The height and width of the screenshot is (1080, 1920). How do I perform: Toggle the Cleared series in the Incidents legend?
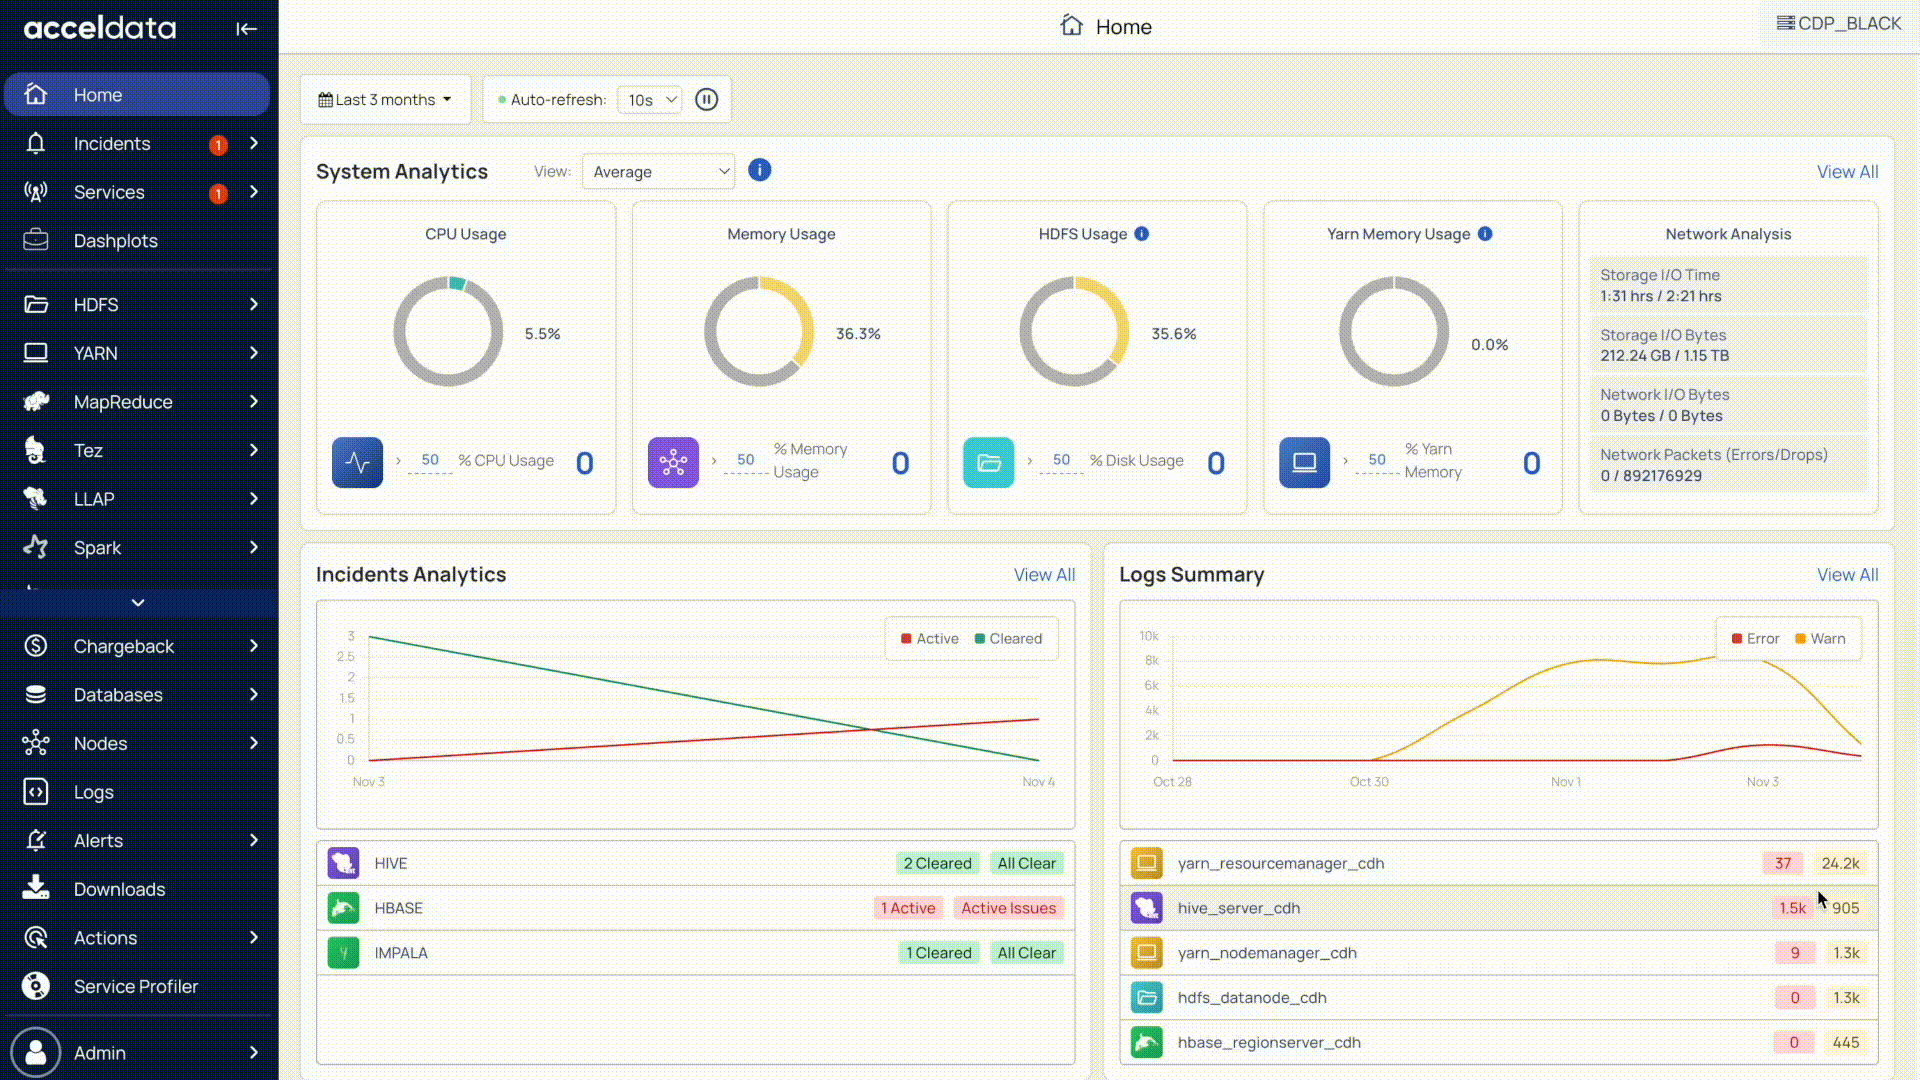tap(1008, 639)
